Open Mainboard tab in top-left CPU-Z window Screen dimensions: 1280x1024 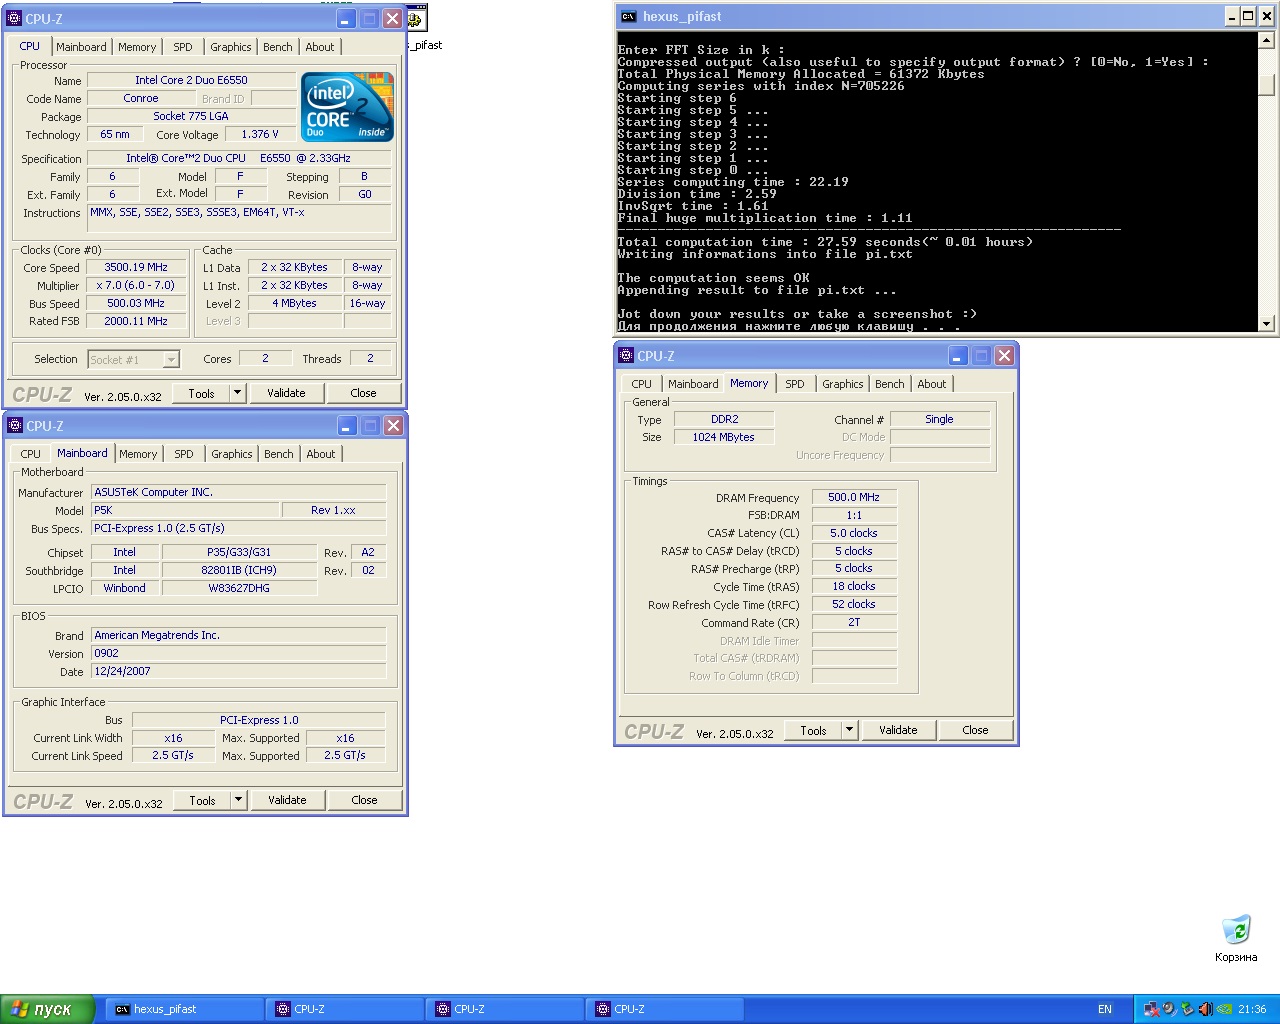coord(81,47)
